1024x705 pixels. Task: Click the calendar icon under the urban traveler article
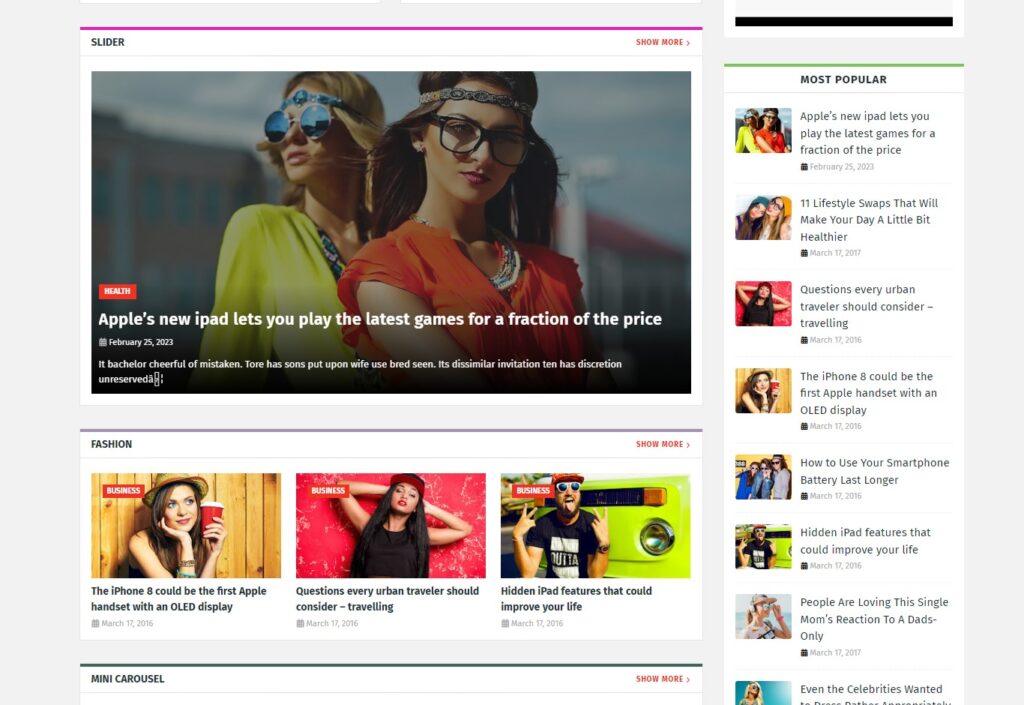pyautogui.click(x=300, y=621)
